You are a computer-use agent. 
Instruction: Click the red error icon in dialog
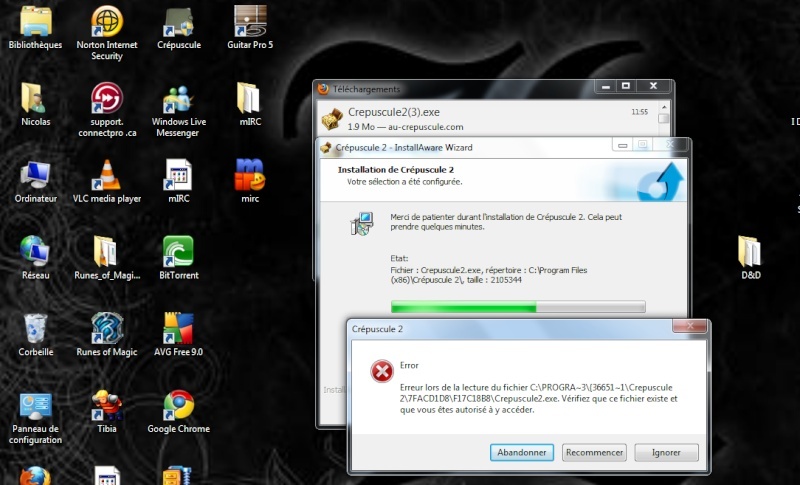(x=382, y=371)
